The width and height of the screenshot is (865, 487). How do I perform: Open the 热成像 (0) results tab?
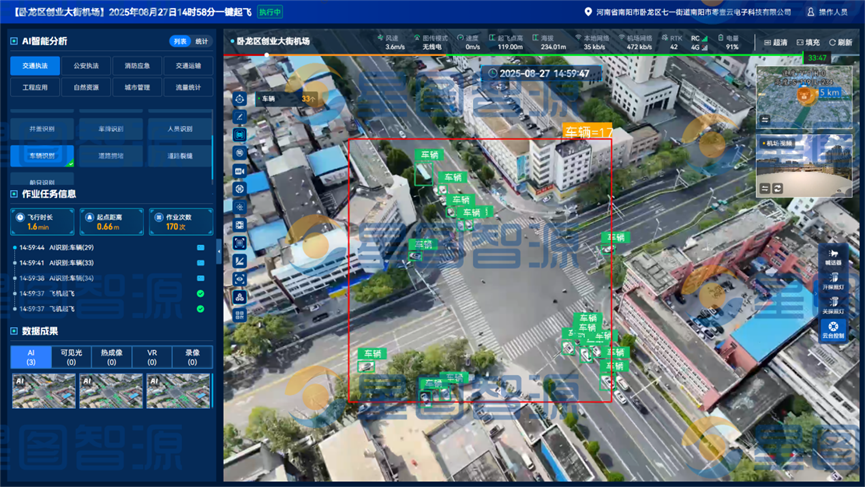[111, 357]
